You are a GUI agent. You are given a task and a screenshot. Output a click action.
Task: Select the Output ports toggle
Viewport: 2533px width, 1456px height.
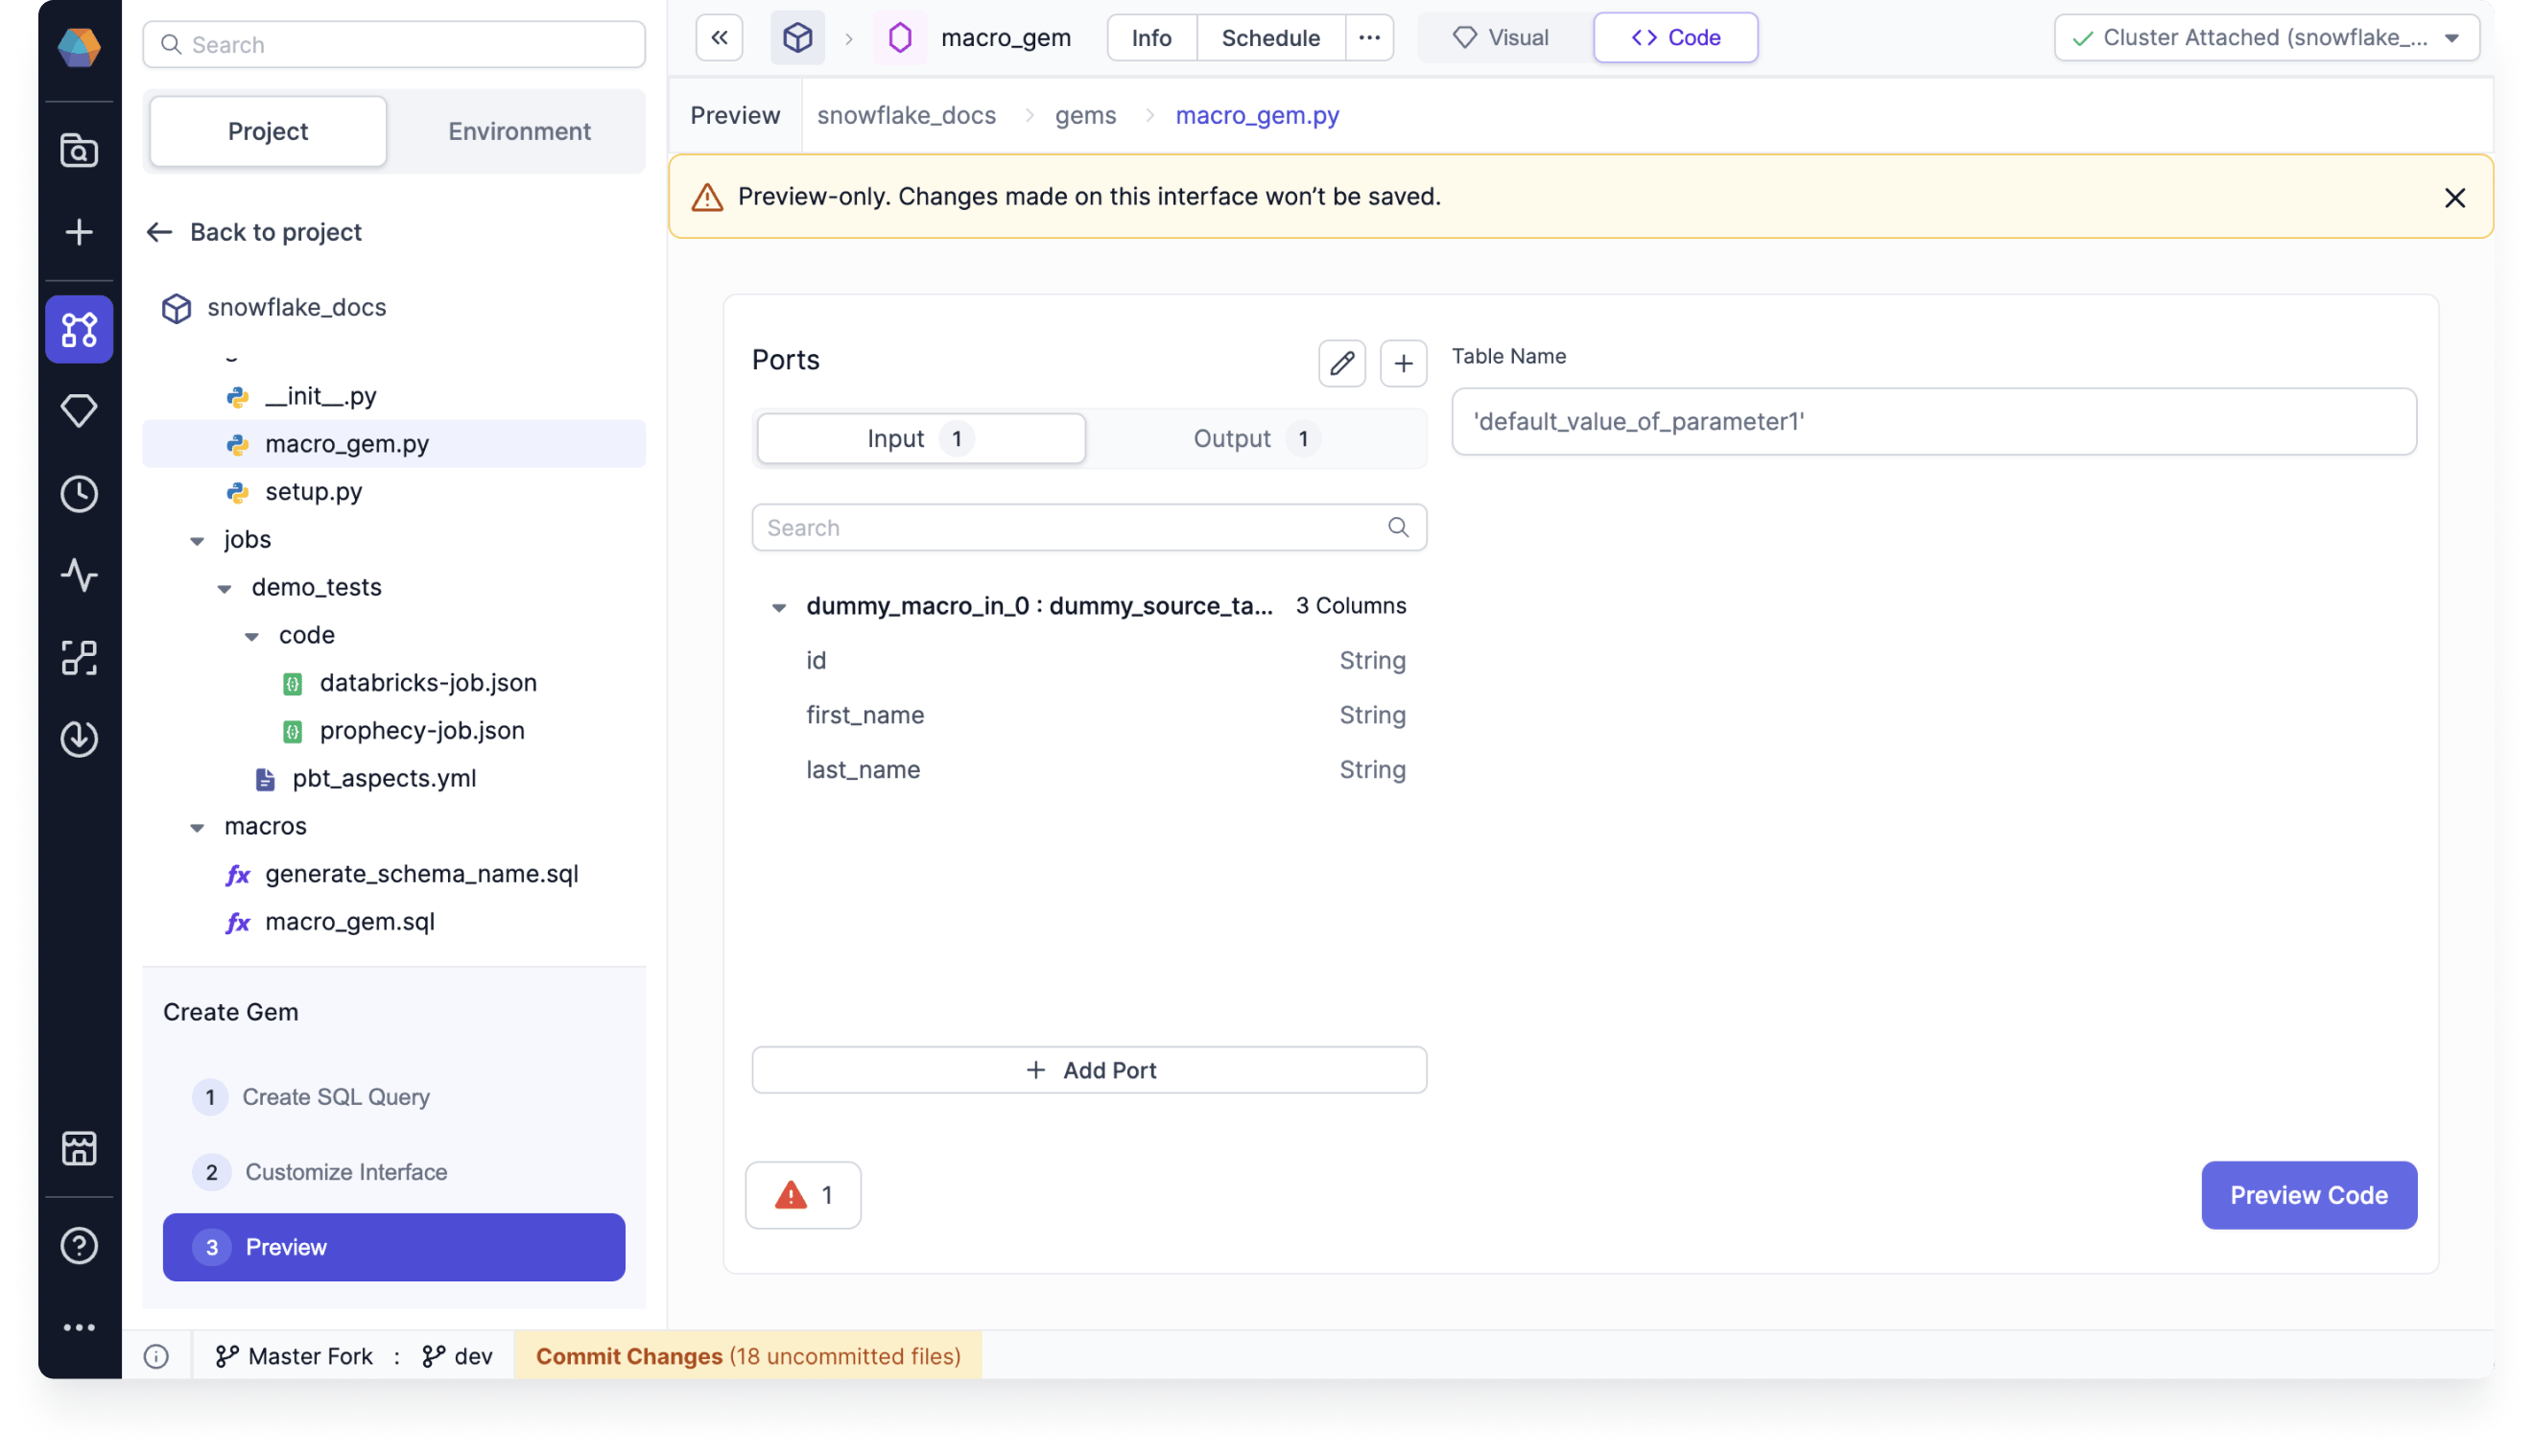pyautogui.click(x=1256, y=438)
